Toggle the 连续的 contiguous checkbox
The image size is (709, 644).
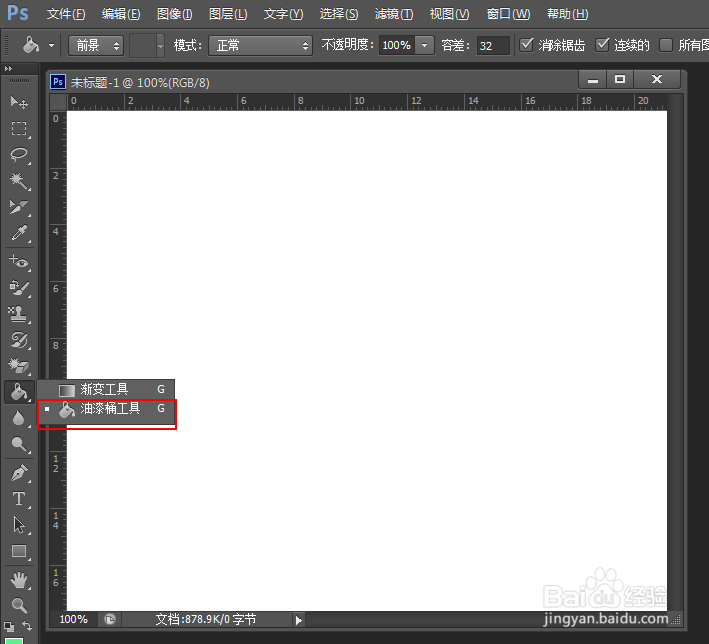tap(602, 45)
